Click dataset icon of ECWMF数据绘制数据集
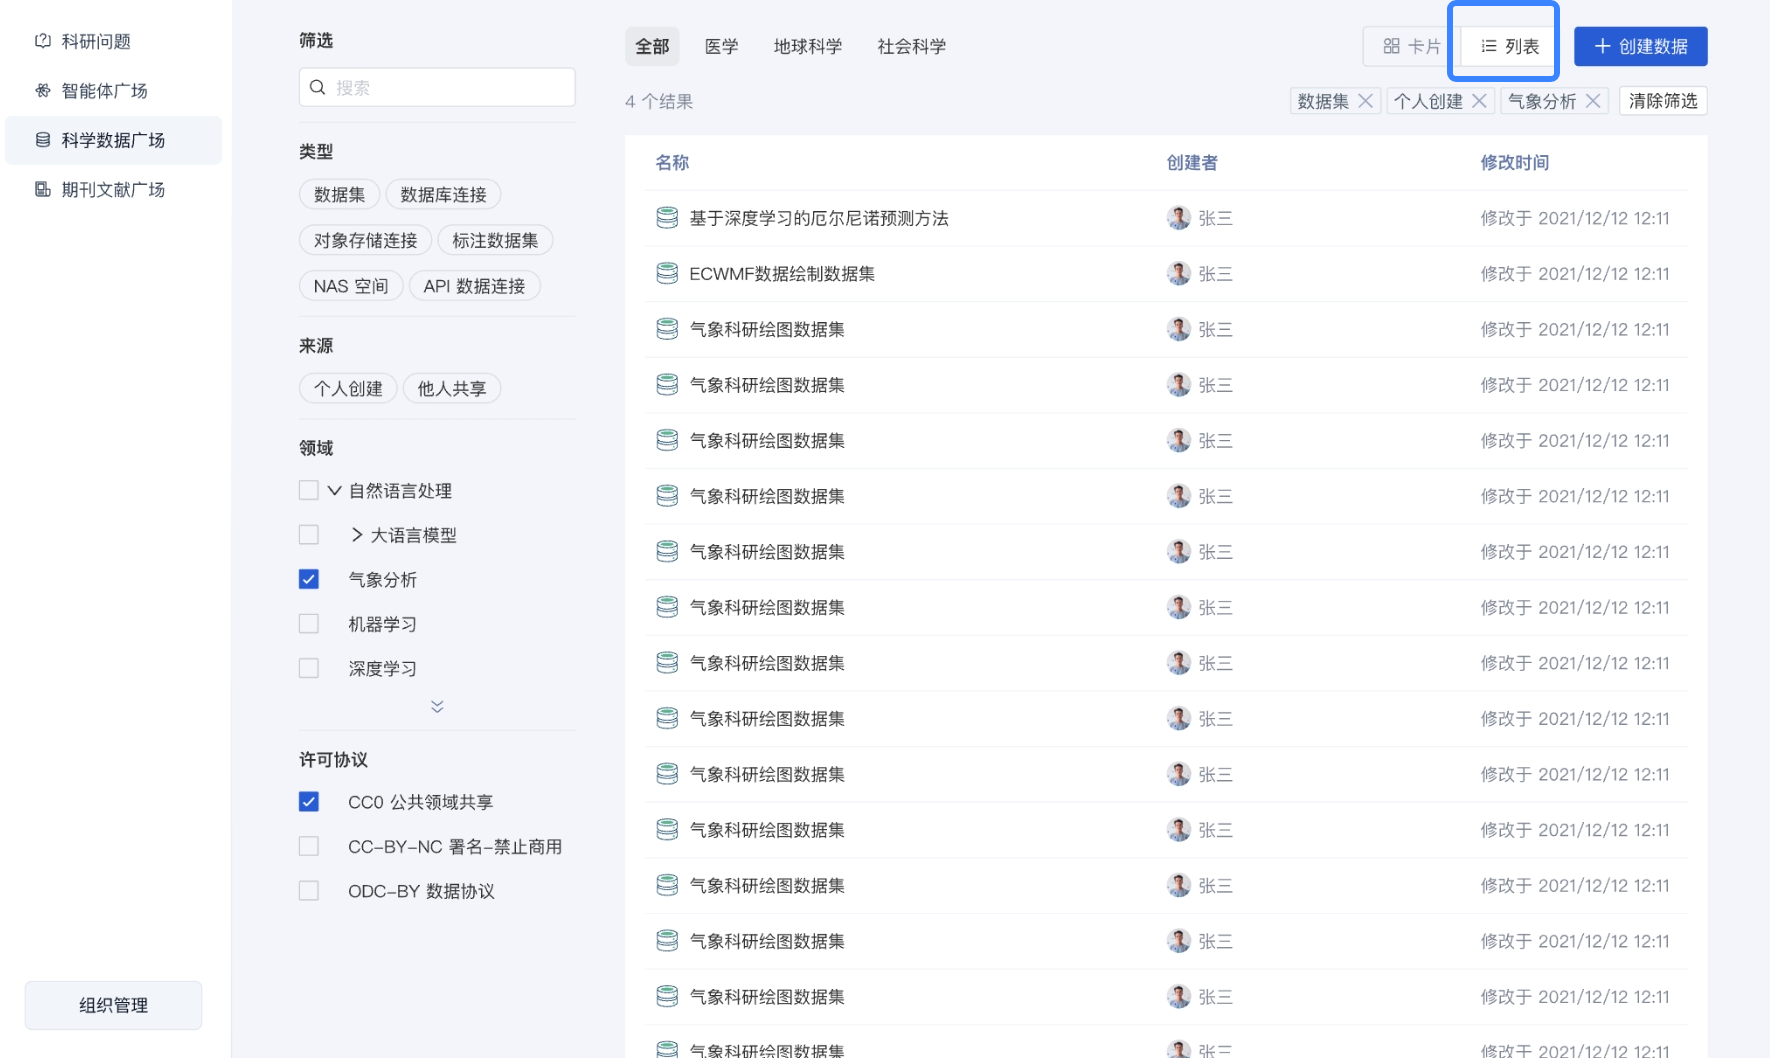This screenshot has height=1058, width=1770. pos(667,274)
